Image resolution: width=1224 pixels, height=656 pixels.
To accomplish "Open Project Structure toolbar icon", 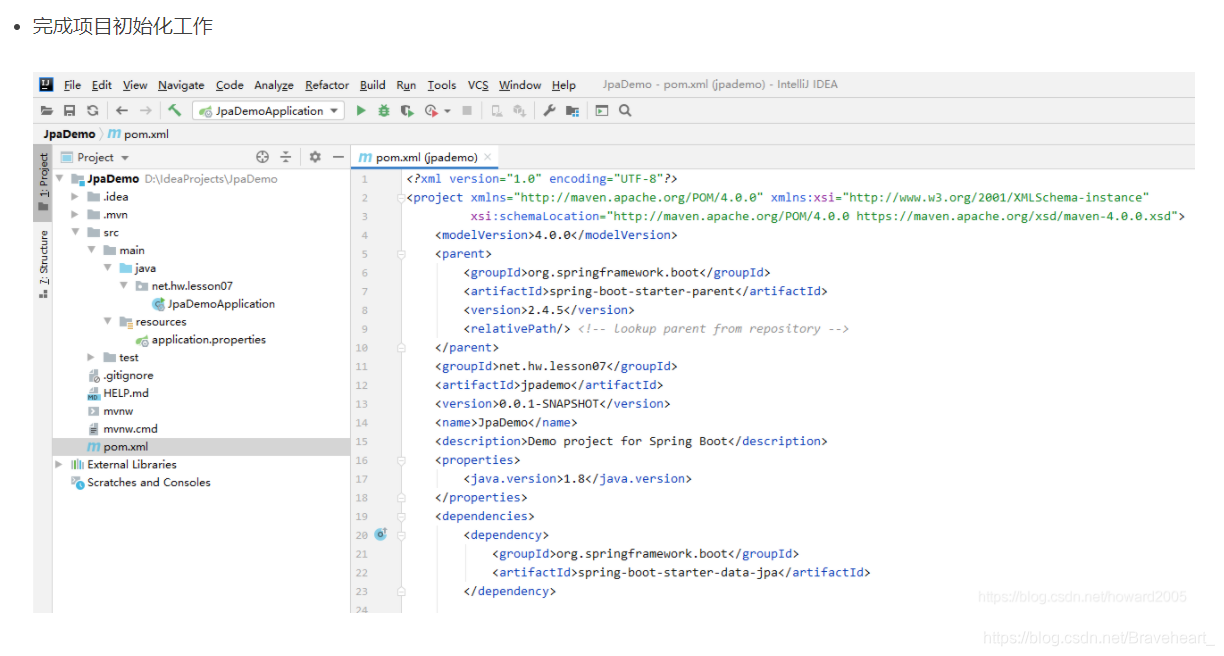I will (x=572, y=111).
